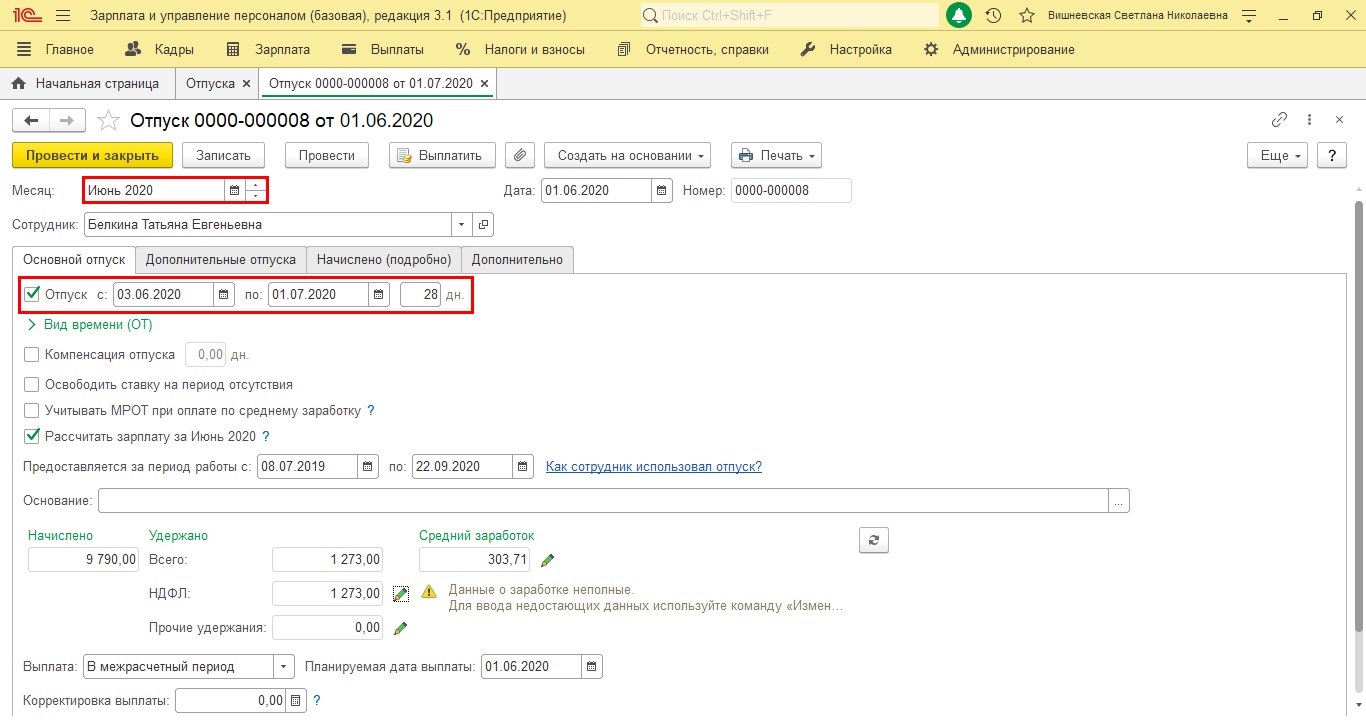Click the Провести button

click(327, 155)
